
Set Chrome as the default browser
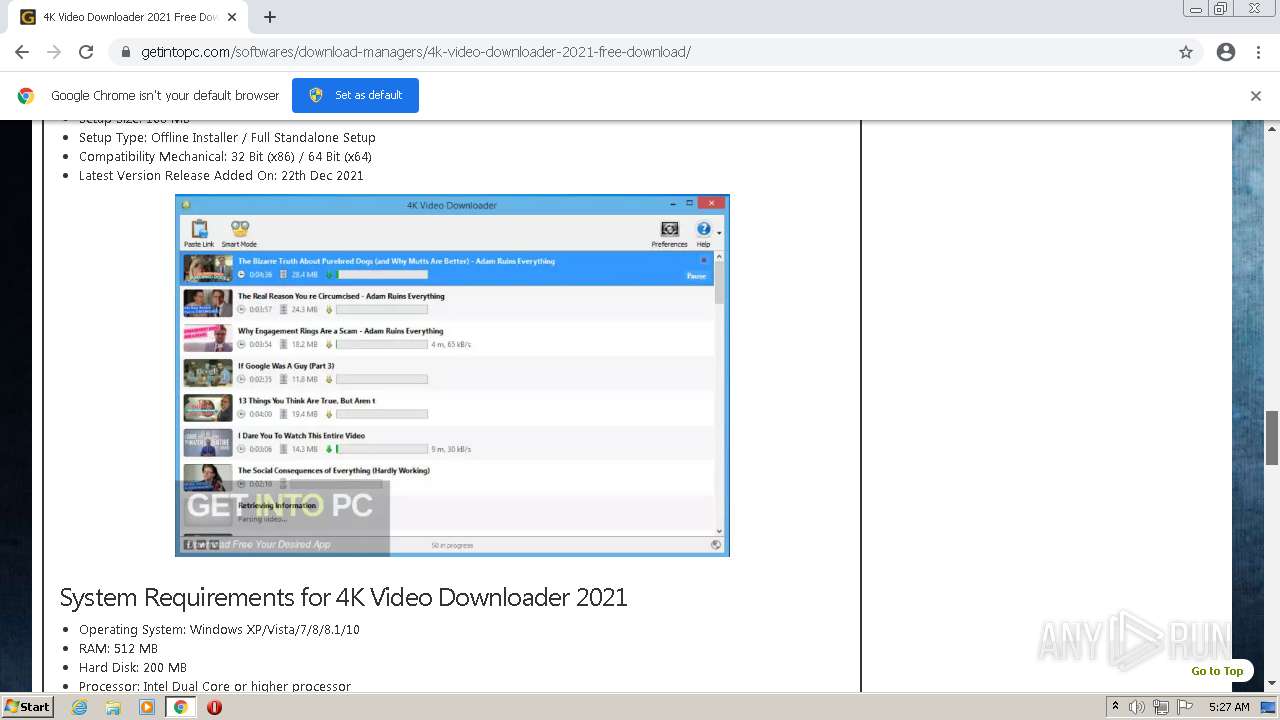click(355, 95)
